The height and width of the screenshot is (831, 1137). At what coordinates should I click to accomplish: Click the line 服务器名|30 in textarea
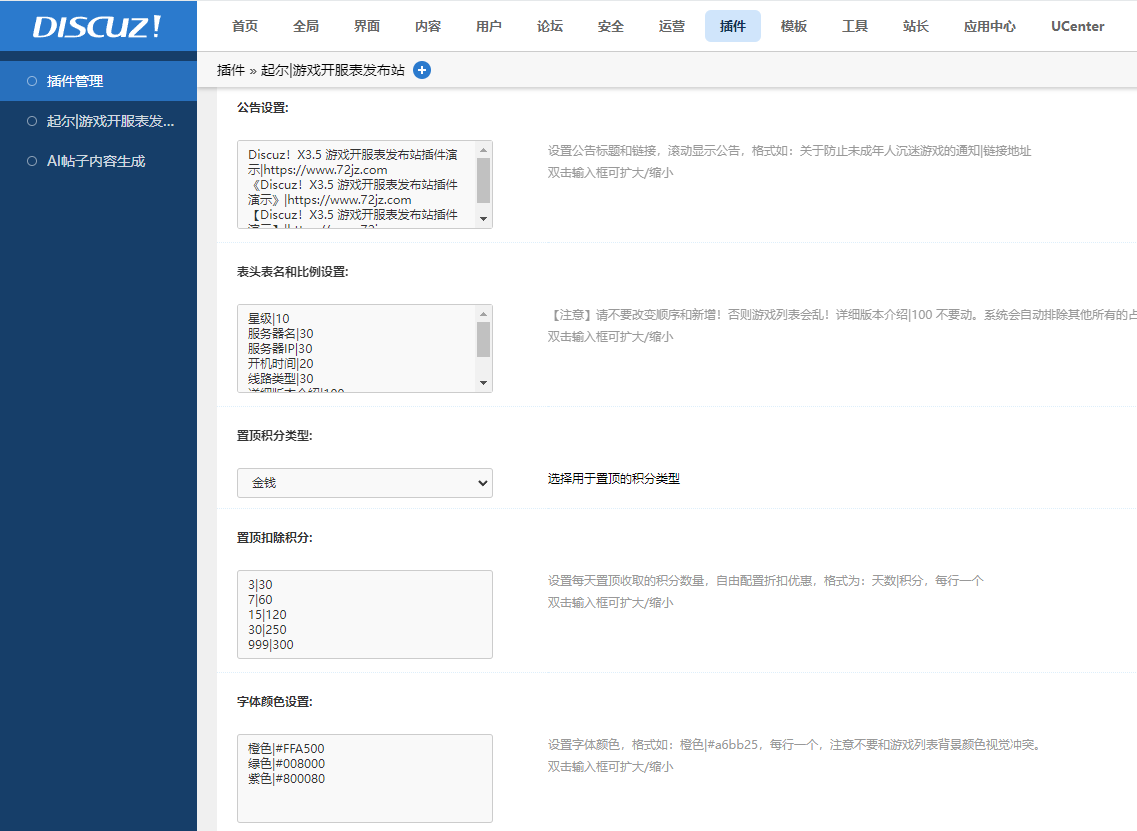point(281,334)
